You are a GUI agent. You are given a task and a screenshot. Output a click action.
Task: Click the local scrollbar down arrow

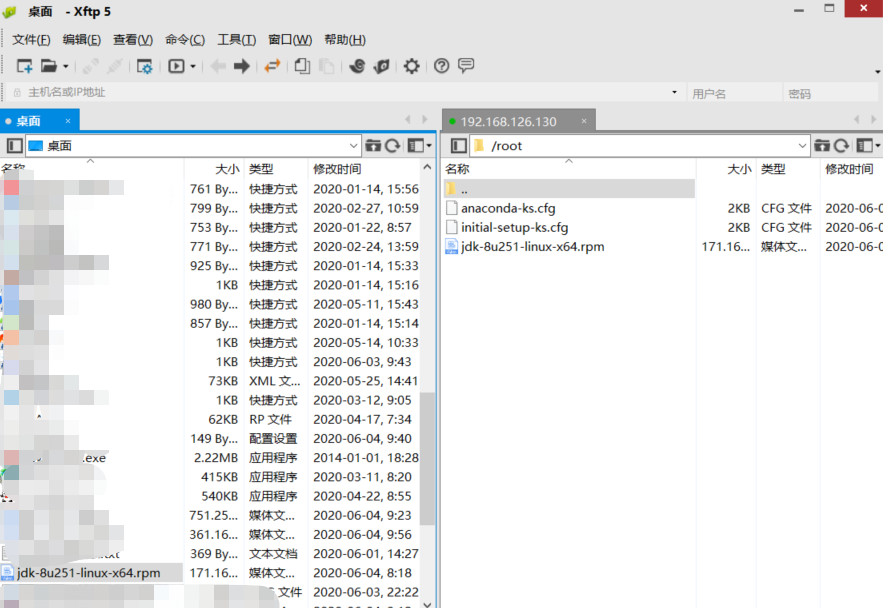(x=427, y=603)
